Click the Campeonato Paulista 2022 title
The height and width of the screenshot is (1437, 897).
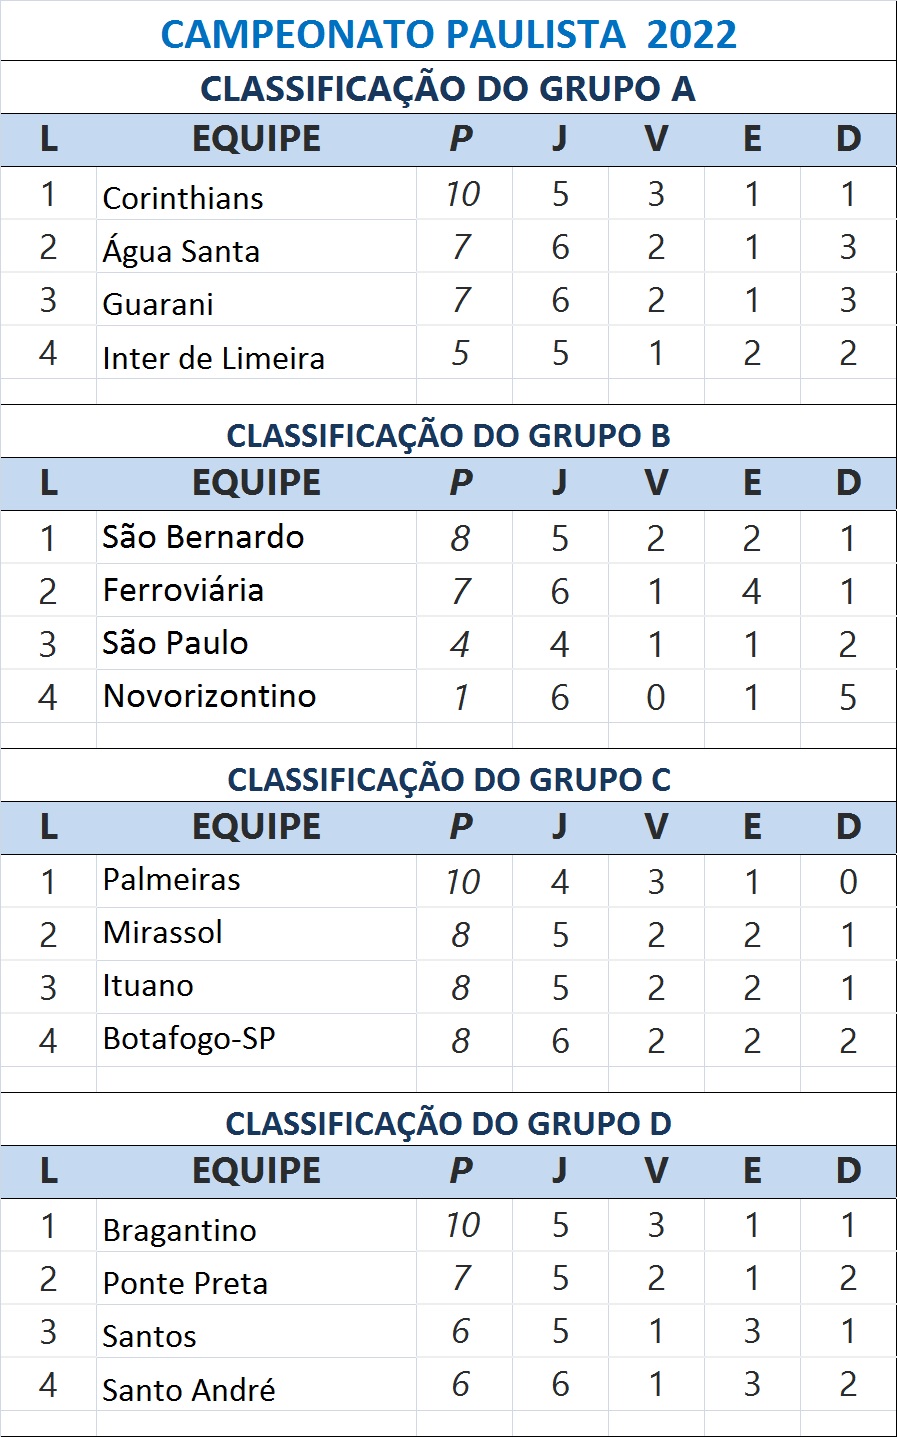coord(448,34)
